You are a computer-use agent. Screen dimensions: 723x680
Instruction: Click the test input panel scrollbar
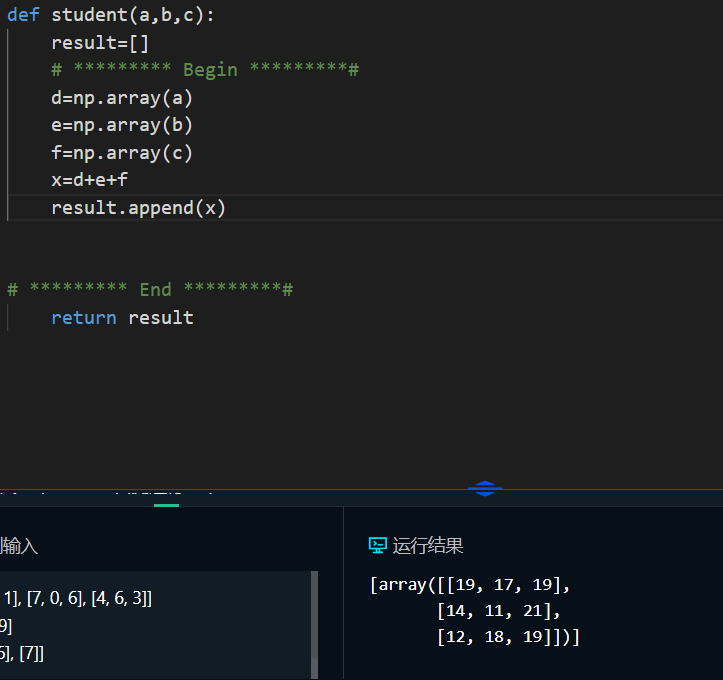(314, 625)
